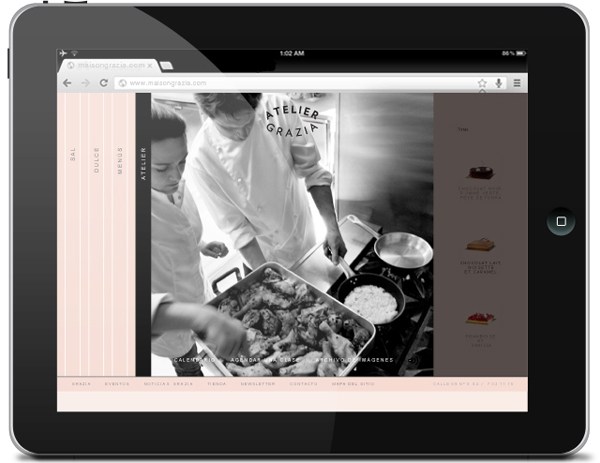Image resolution: width=600 pixels, height=463 pixels.
Task: Select the dark chocolate cake thumbnail
Action: point(480,173)
